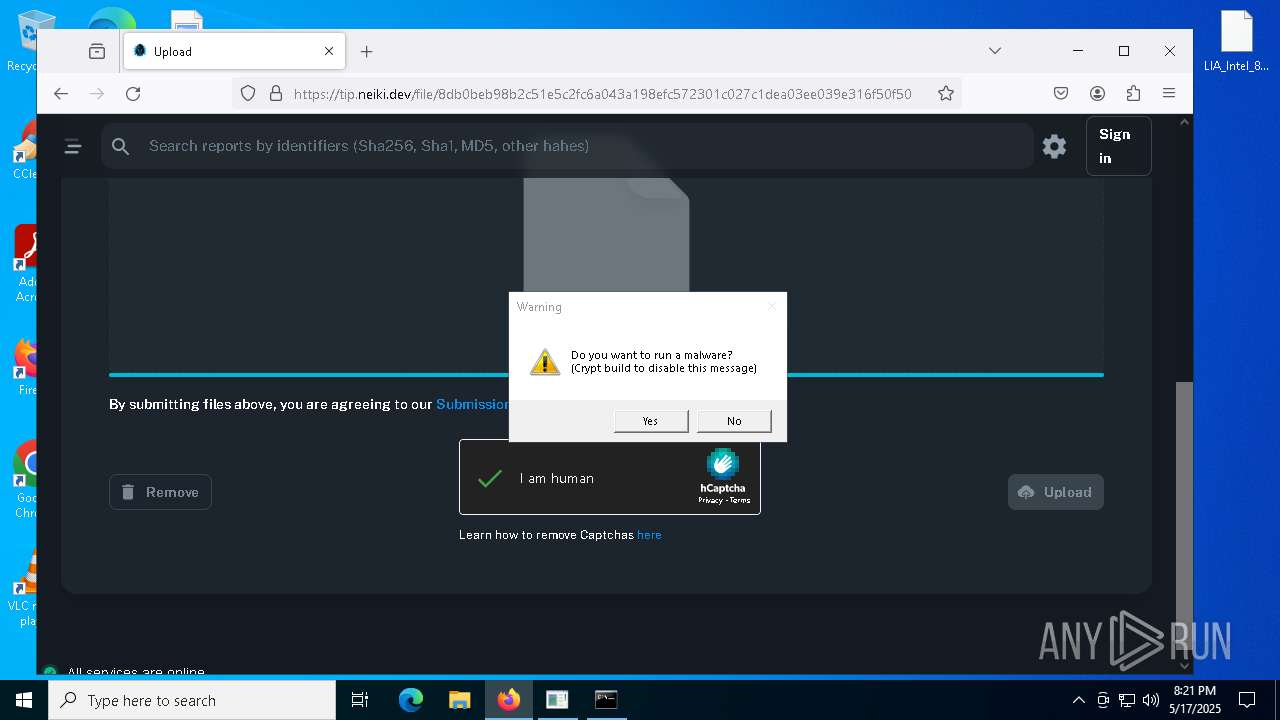
Task: Open the Firefox View icon
Action: coord(97,51)
